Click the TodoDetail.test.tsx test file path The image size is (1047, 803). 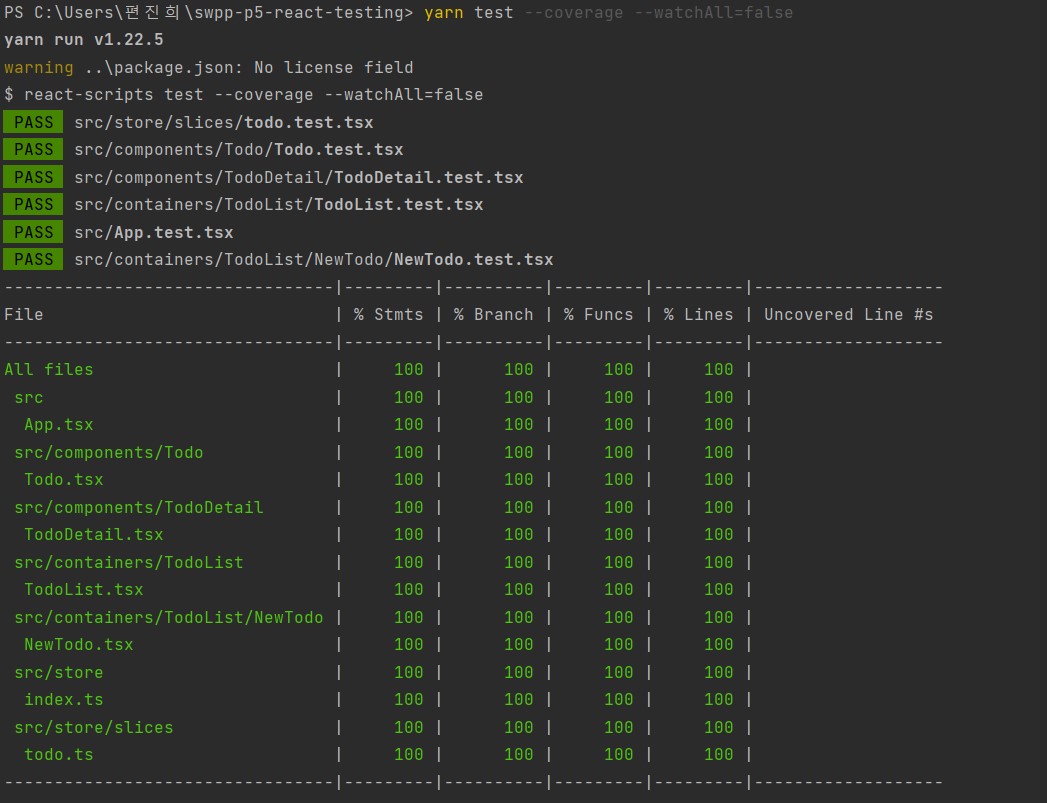coord(298,178)
